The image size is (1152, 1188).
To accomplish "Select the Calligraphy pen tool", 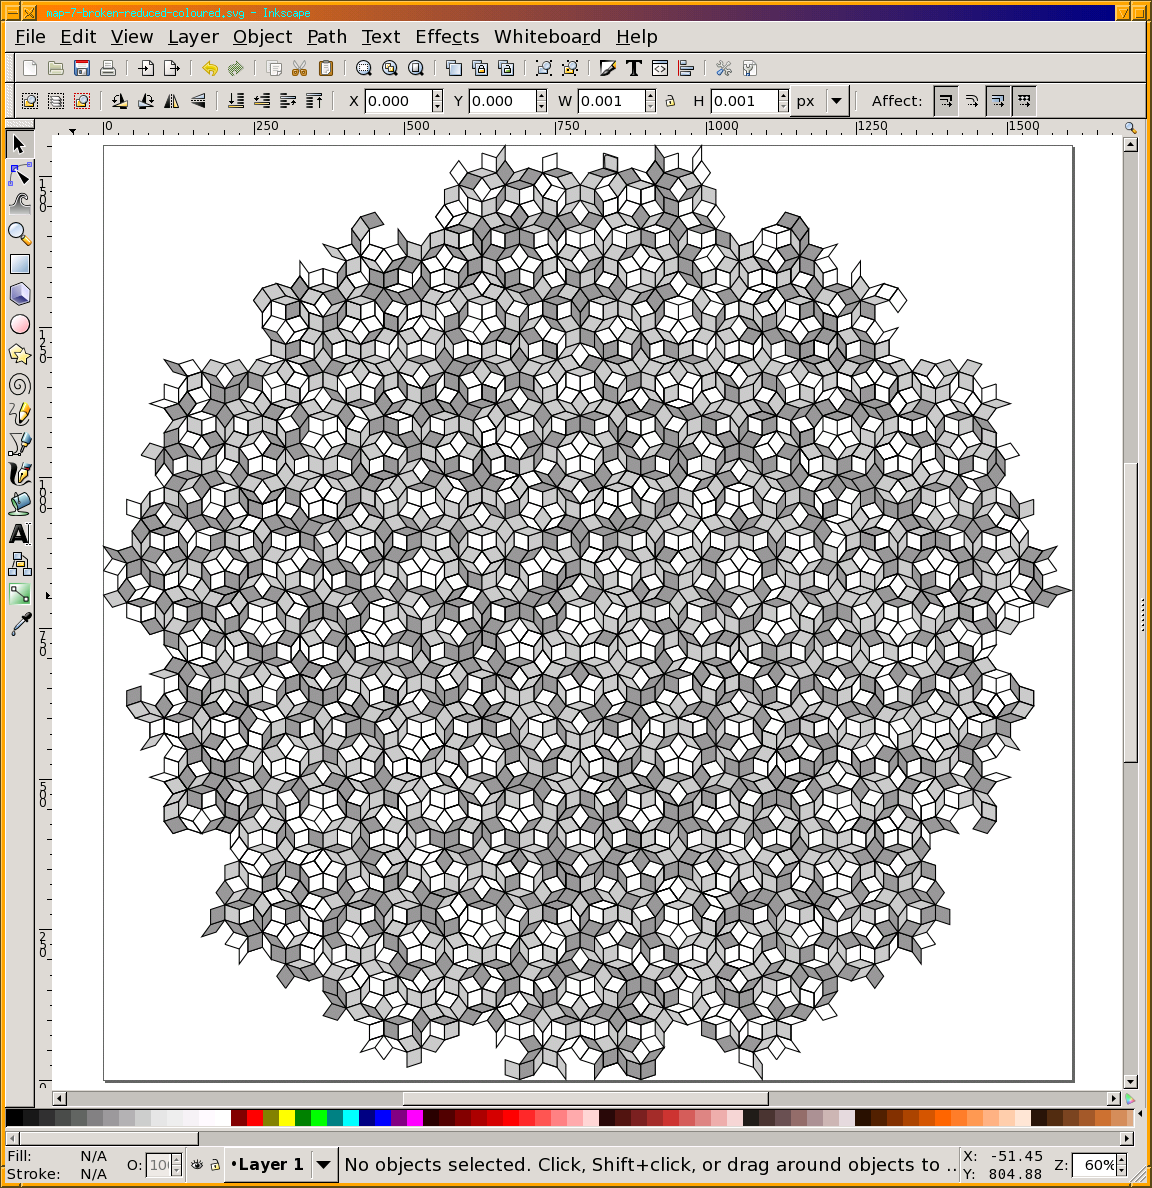I will tap(19, 473).
